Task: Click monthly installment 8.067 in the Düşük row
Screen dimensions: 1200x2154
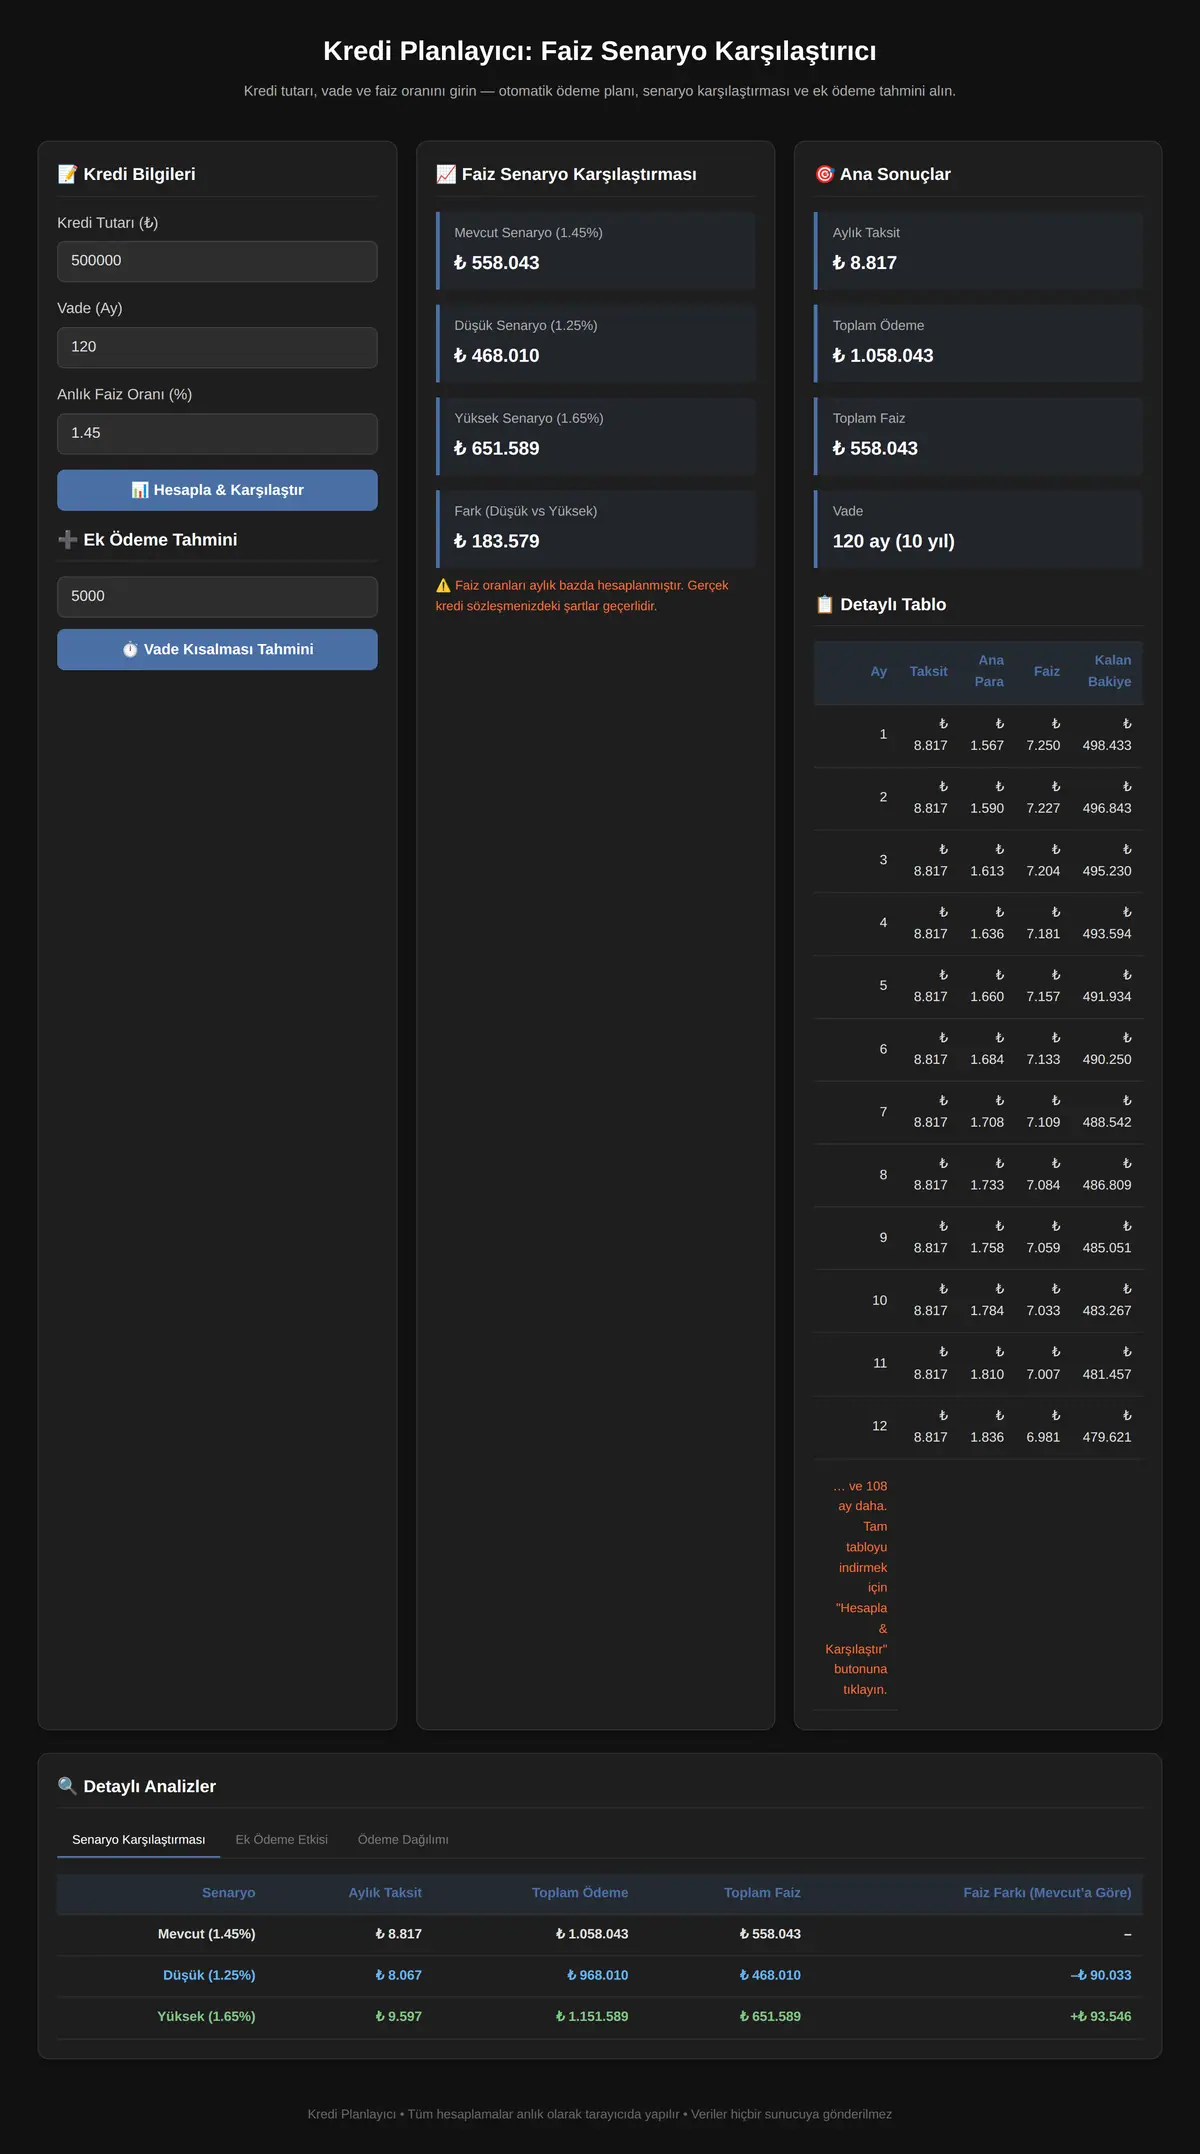Action: tap(398, 1975)
